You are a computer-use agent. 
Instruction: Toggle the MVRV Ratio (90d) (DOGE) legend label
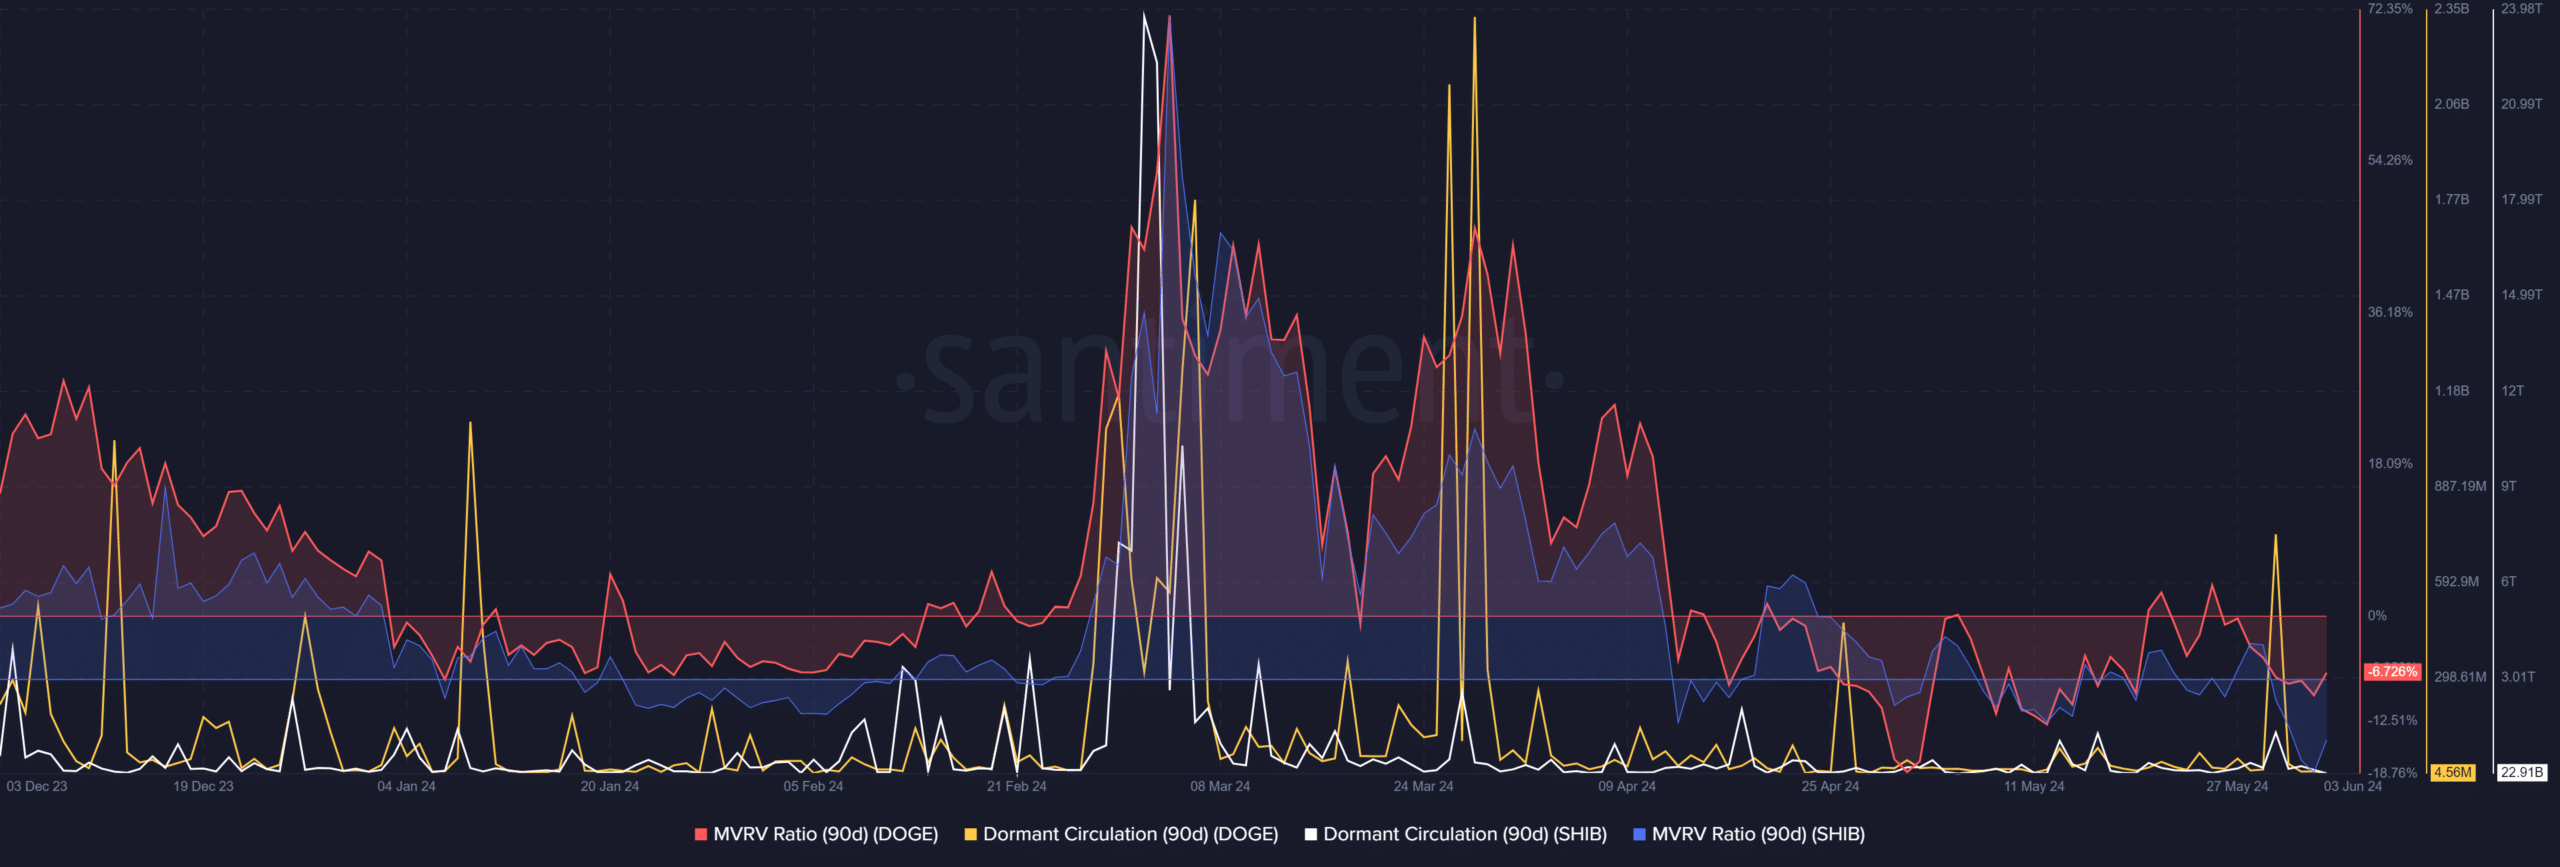[825, 834]
